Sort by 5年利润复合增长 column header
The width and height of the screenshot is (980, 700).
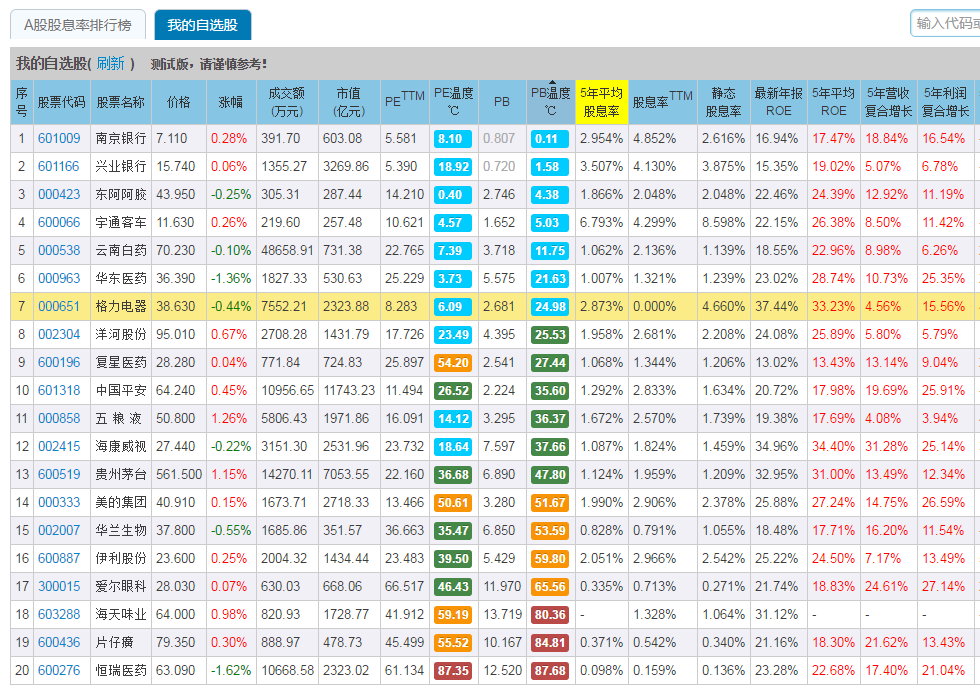coord(946,102)
